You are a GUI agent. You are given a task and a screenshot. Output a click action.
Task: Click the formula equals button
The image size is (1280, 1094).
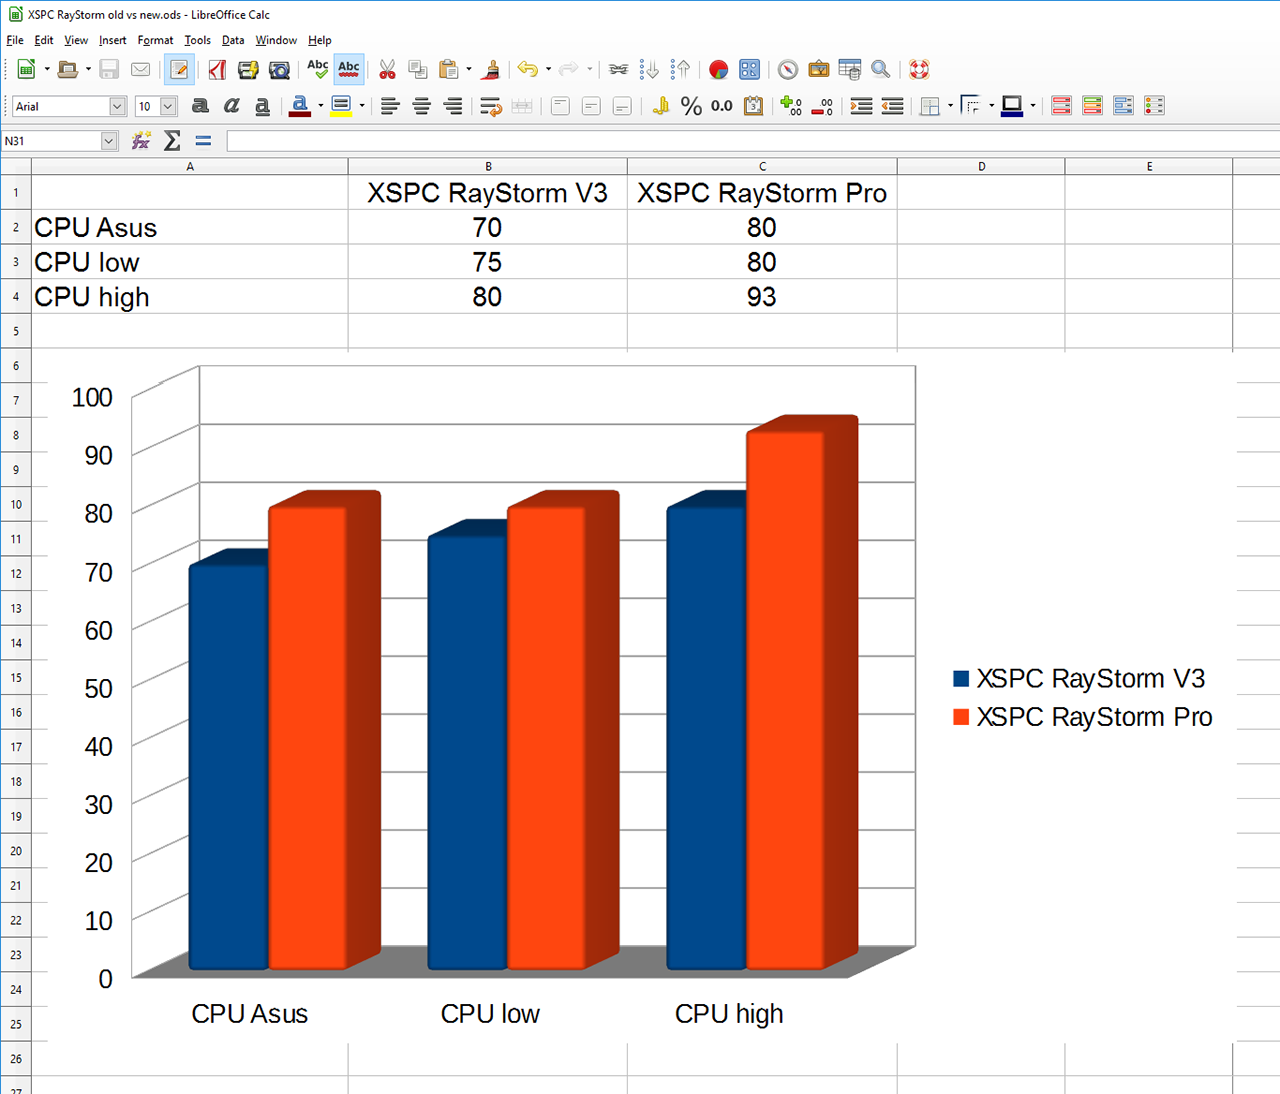(x=203, y=141)
